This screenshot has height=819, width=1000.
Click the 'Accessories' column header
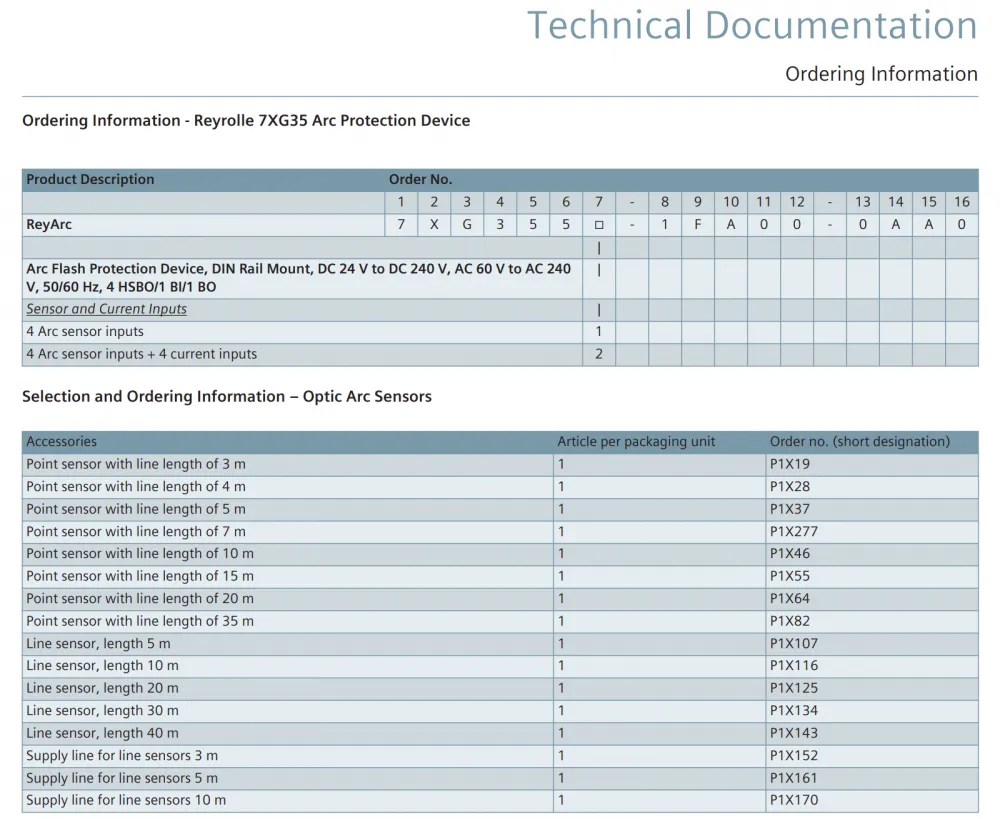tap(61, 441)
